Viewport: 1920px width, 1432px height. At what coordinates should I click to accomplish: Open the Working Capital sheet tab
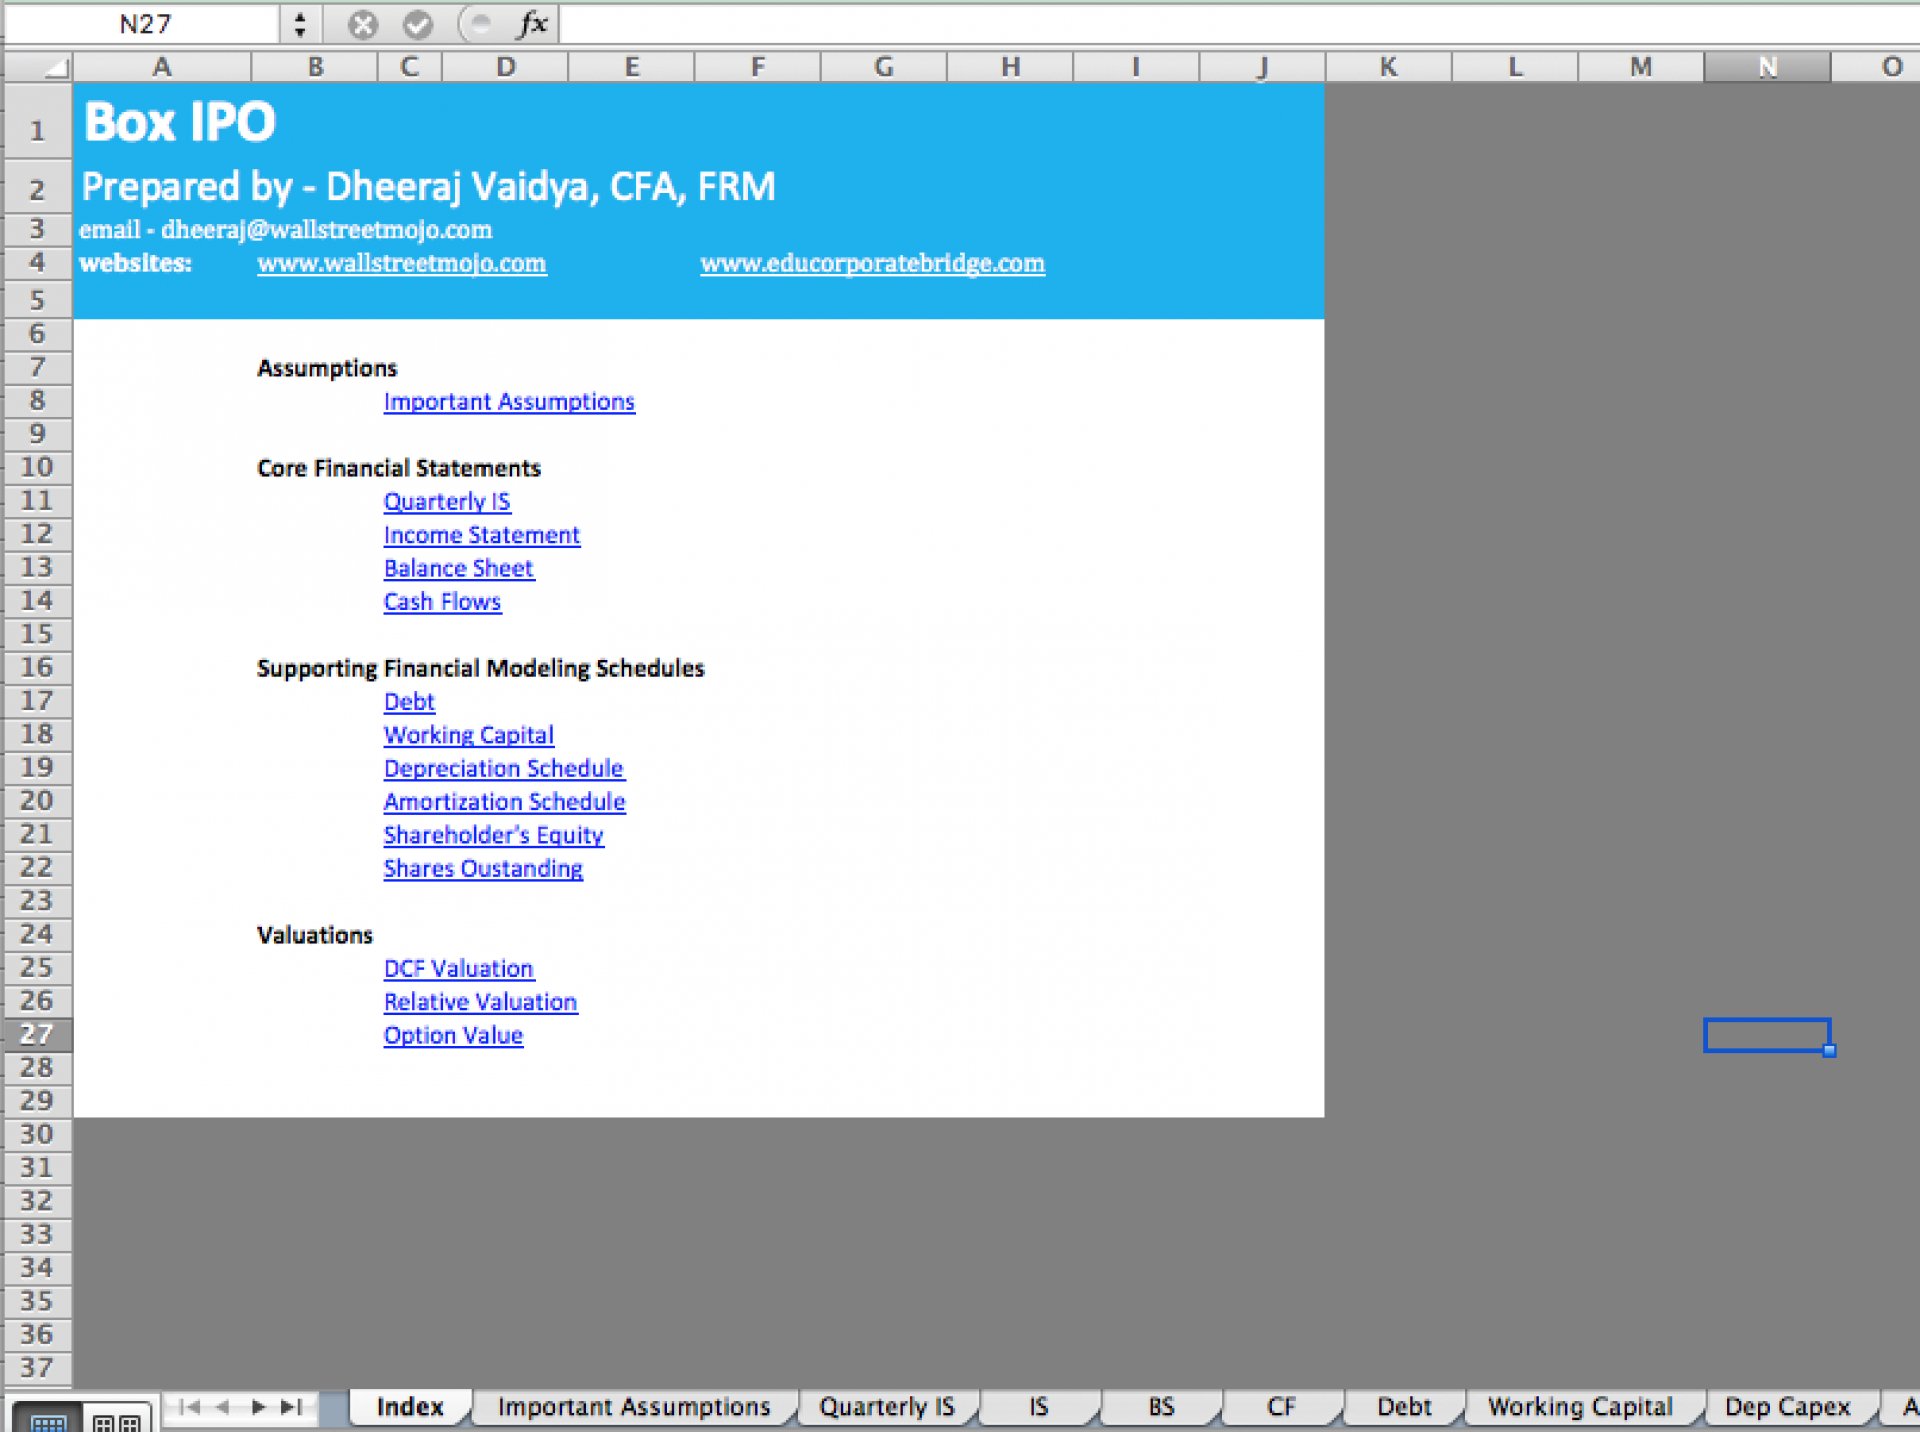(1580, 1406)
